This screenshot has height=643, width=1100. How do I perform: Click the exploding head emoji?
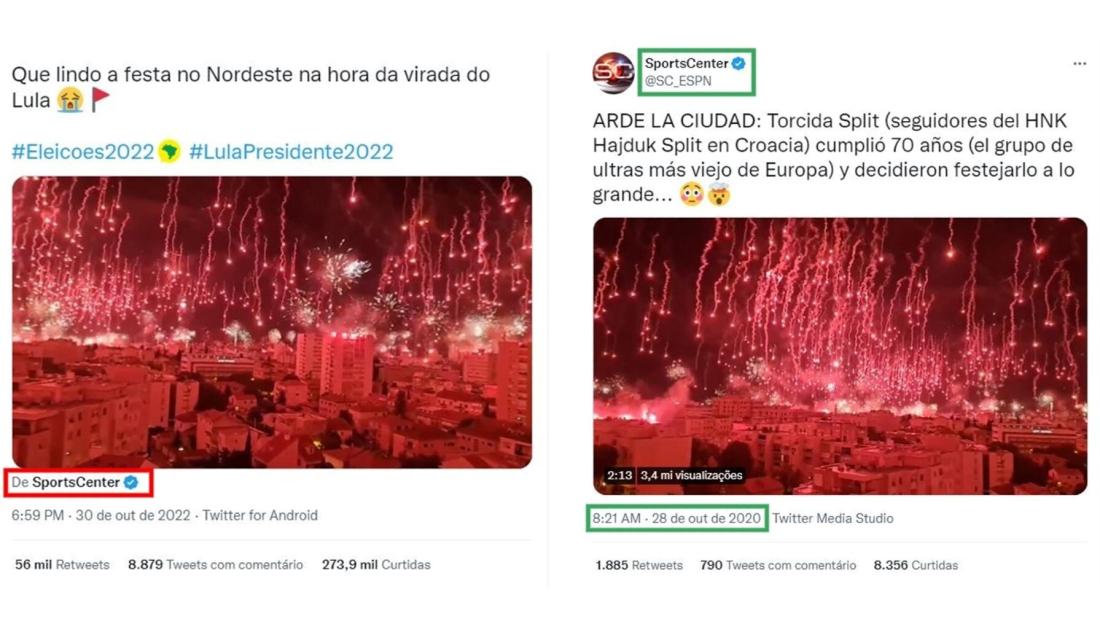(x=720, y=194)
